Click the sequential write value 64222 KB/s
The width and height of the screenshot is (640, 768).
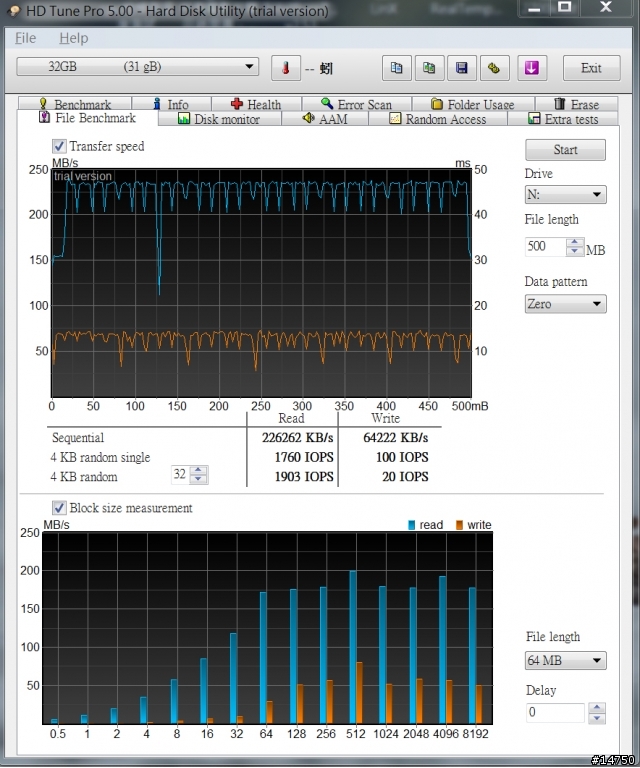pos(396,437)
